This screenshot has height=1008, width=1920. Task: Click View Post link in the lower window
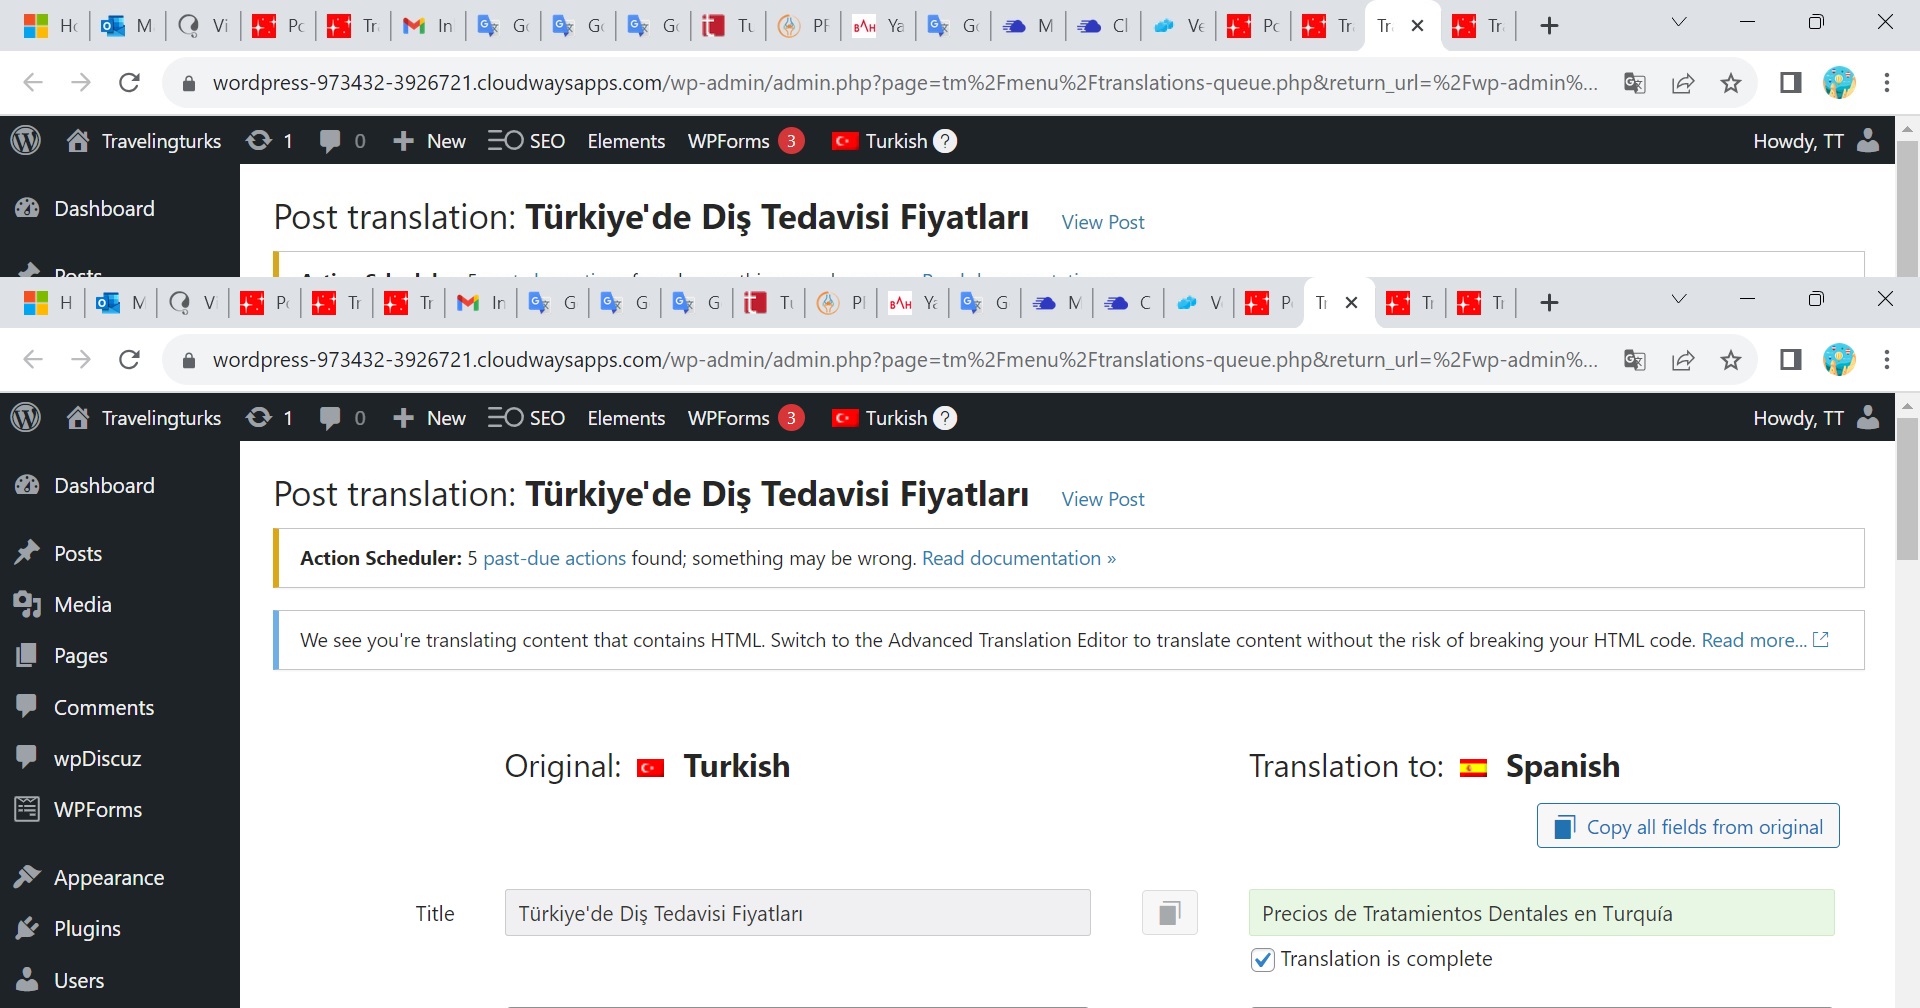(x=1103, y=499)
